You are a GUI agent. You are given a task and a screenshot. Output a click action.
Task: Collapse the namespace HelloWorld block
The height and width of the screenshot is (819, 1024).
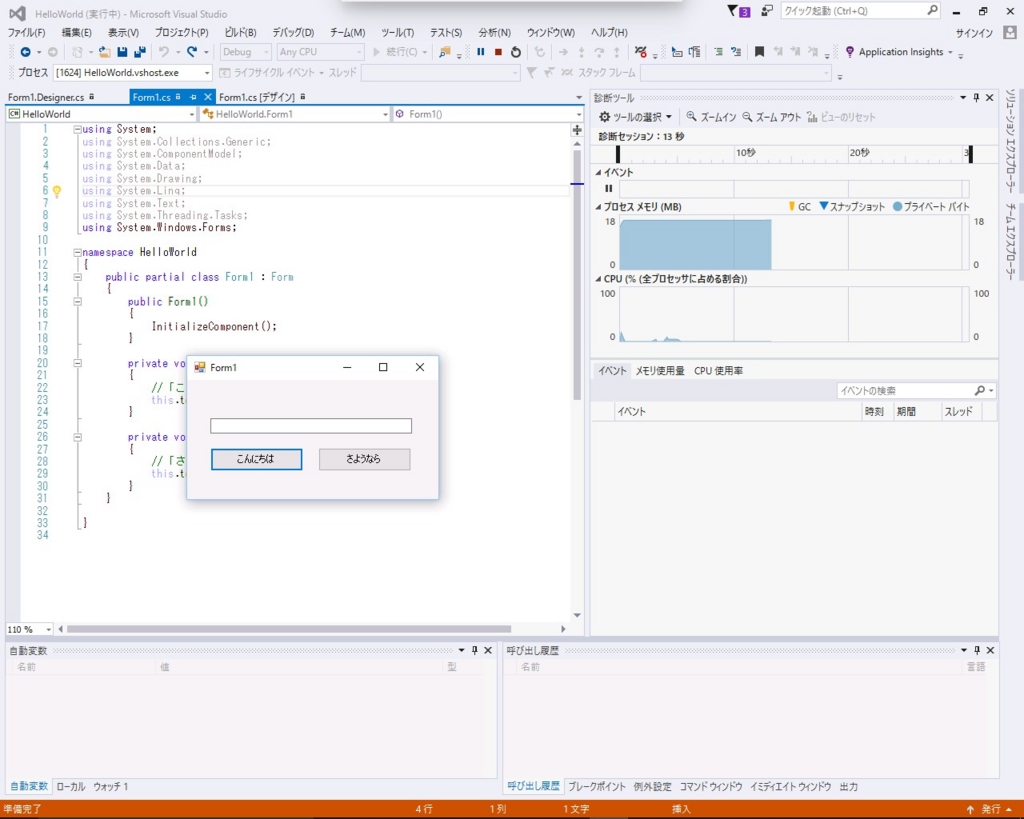[77, 252]
